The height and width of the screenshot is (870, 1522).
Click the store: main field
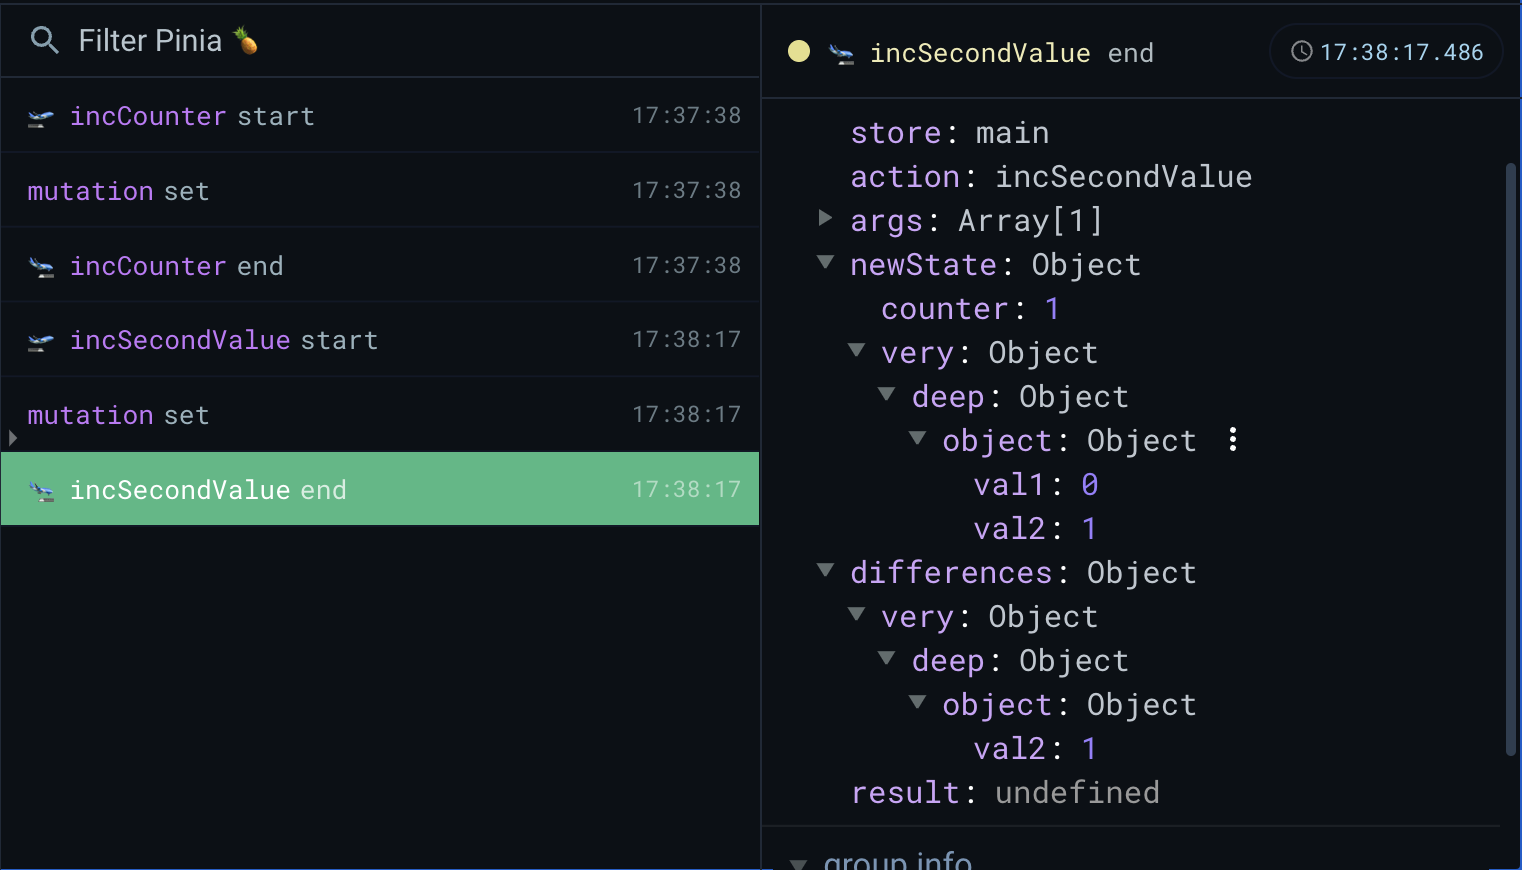pyautogui.click(x=950, y=133)
